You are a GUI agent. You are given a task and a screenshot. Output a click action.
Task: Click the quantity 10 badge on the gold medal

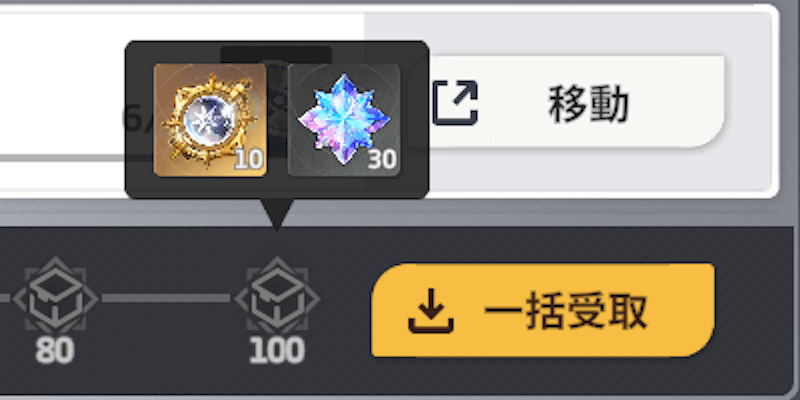click(249, 160)
